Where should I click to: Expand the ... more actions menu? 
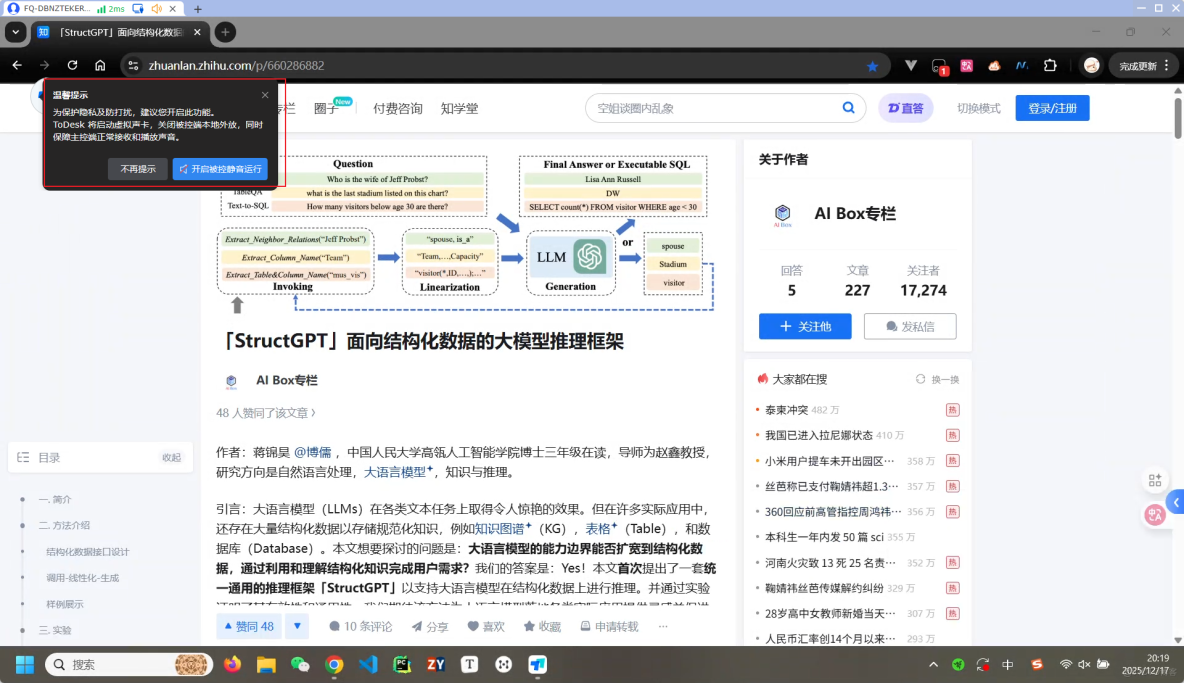pos(662,626)
